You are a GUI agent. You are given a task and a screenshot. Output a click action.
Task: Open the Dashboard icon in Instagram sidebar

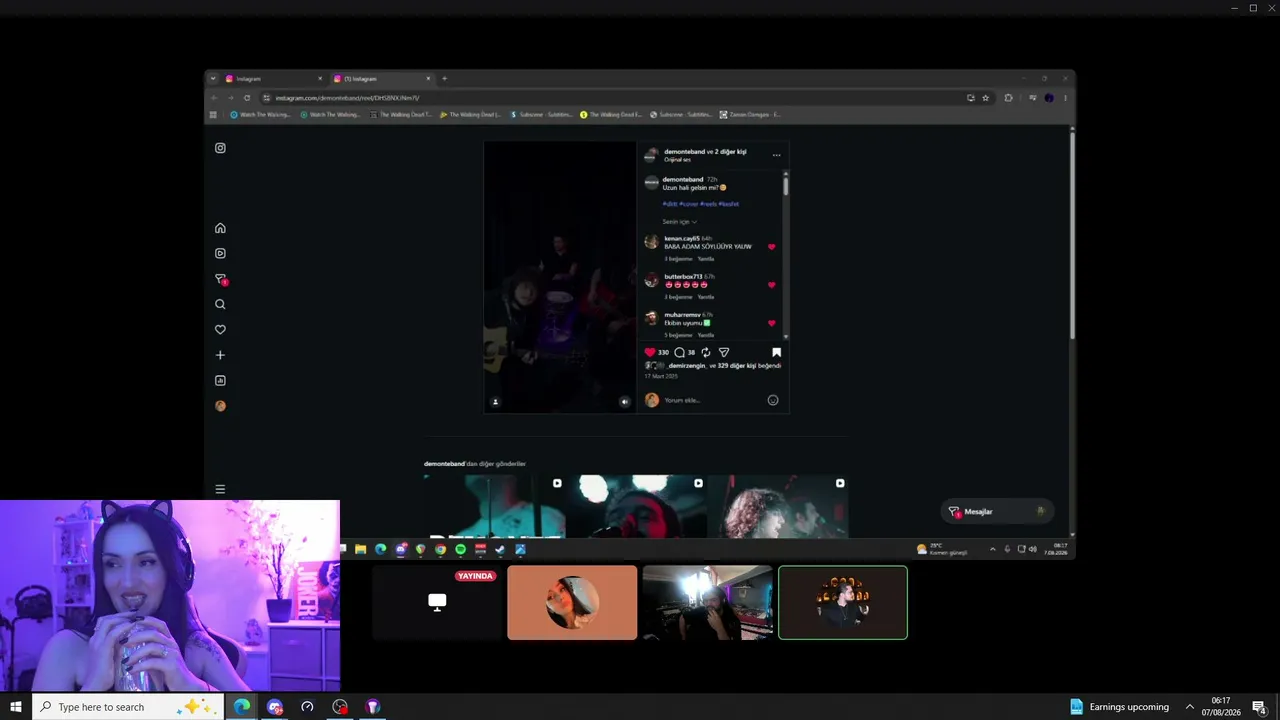pos(220,380)
